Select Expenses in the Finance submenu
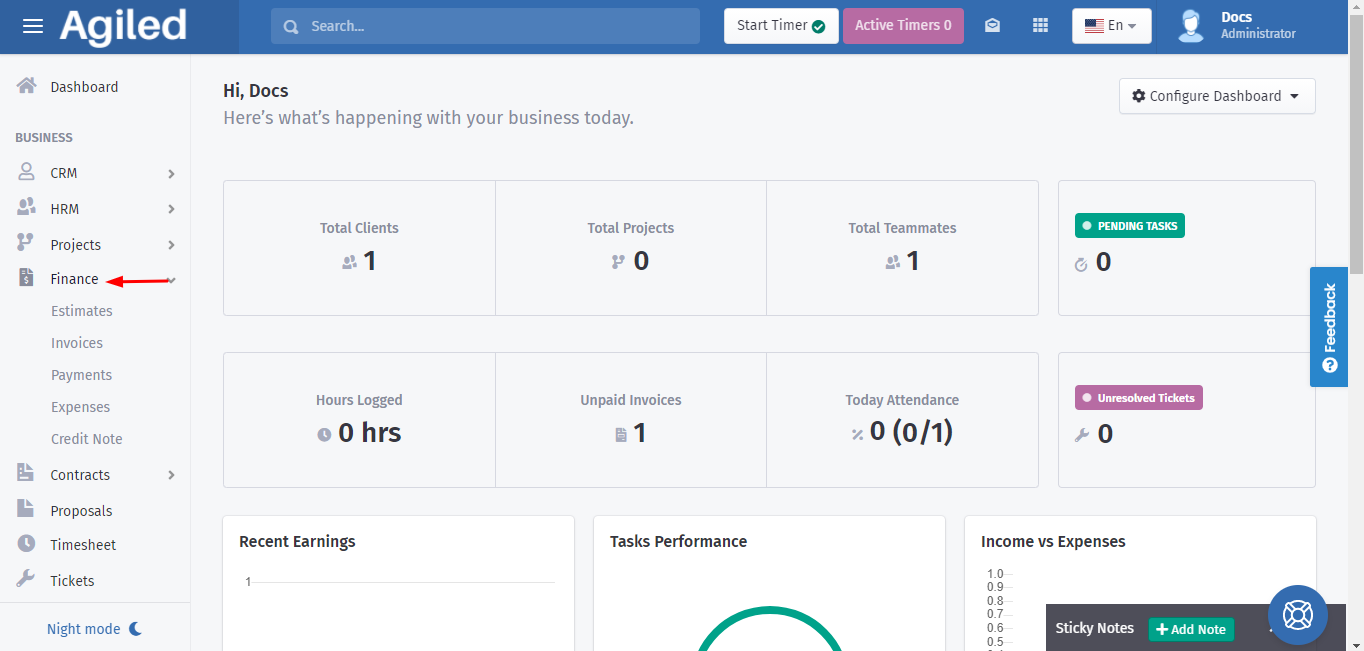 click(80, 407)
